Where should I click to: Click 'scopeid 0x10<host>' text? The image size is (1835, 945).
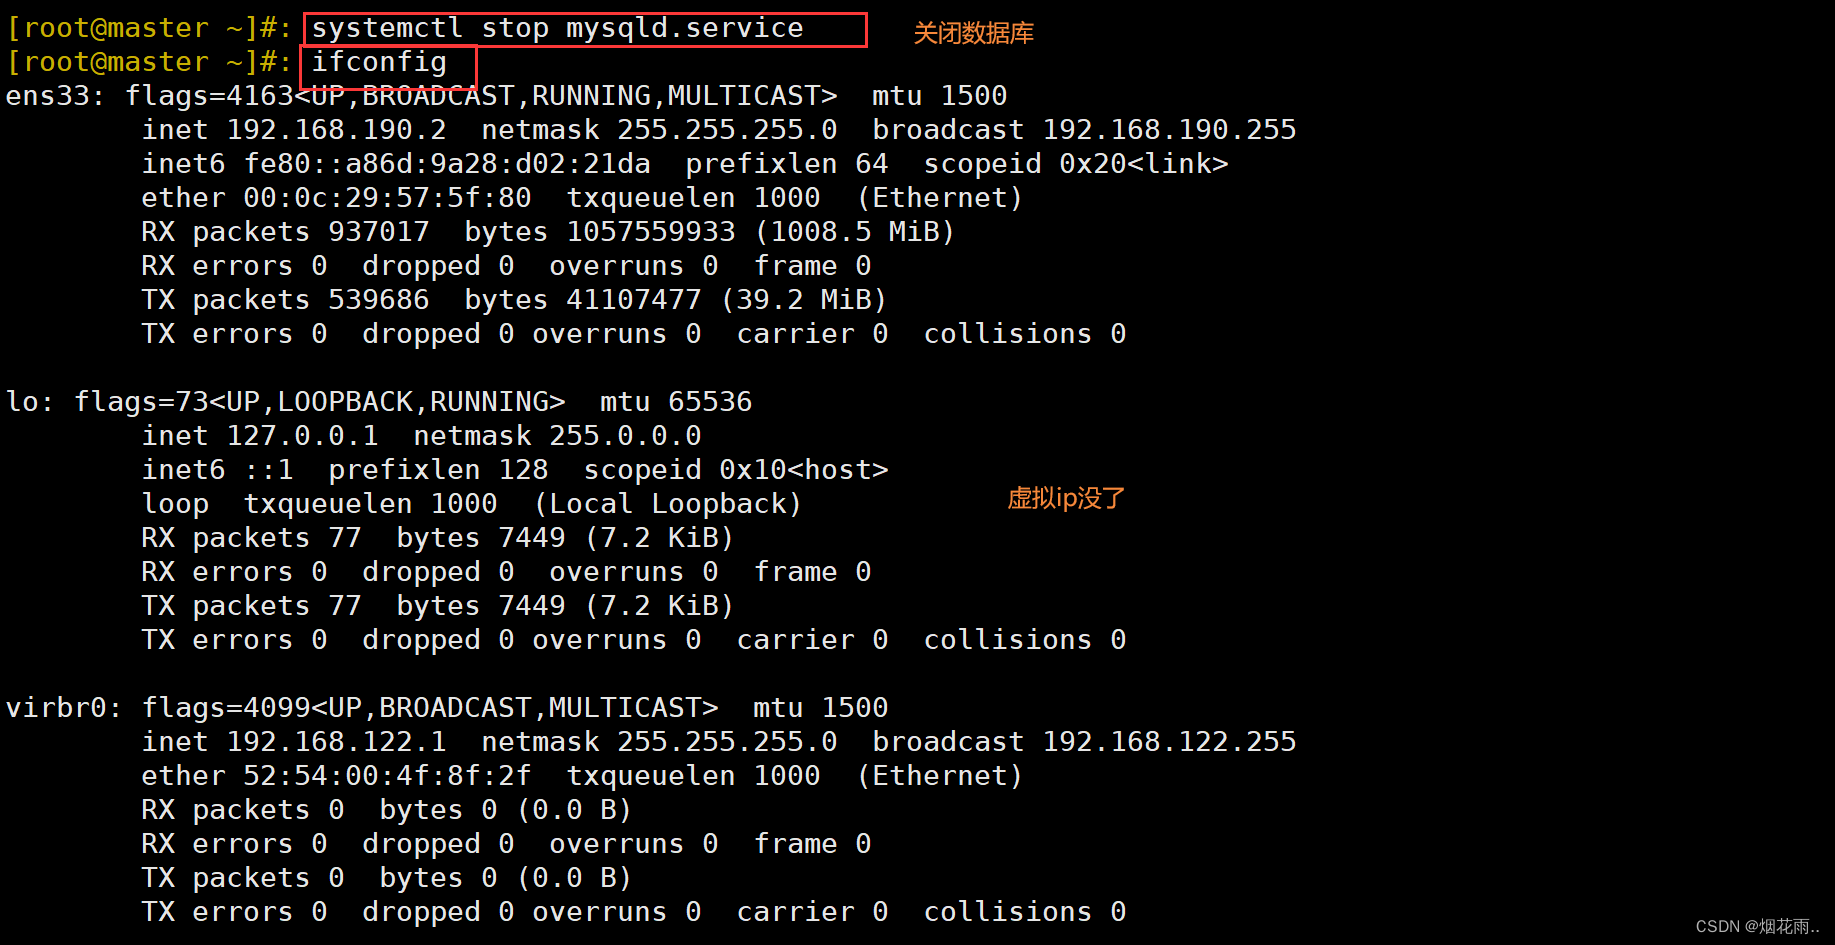coord(736,471)
